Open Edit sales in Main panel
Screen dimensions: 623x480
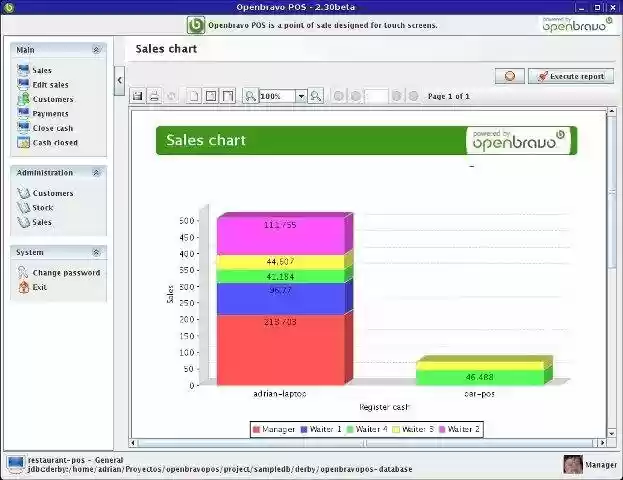[x=43, y=84]
